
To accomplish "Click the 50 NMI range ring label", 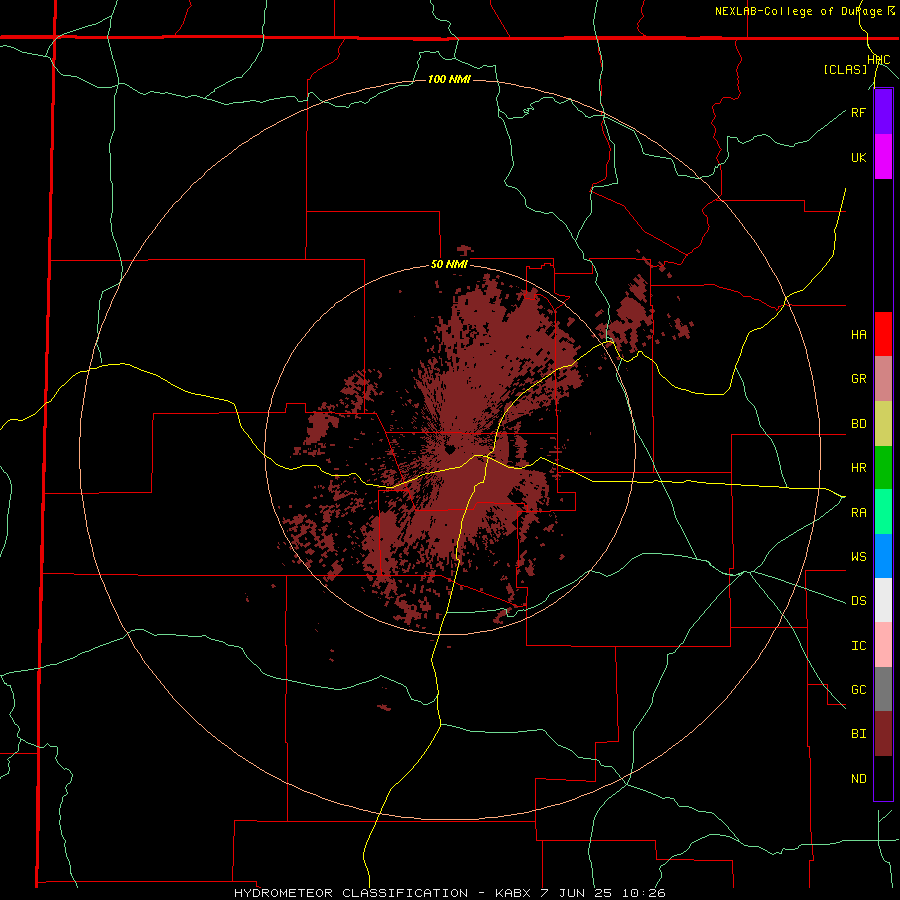I will [449, 264].
